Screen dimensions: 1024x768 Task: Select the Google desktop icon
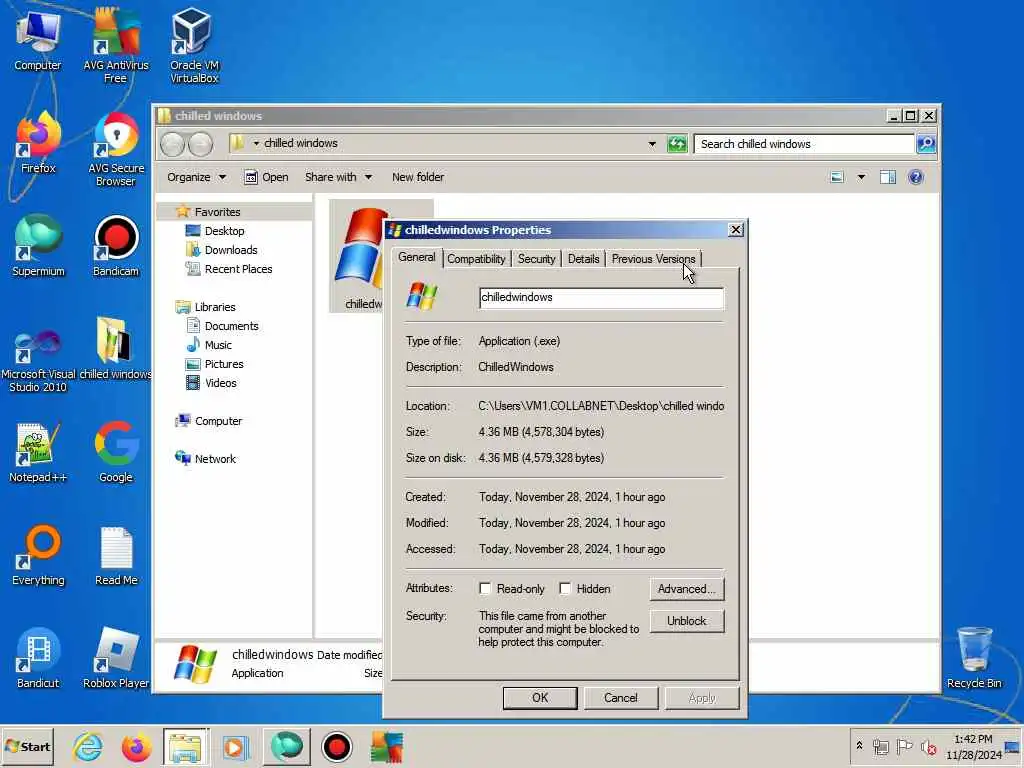pyautogui.click(x=116, y=452)
